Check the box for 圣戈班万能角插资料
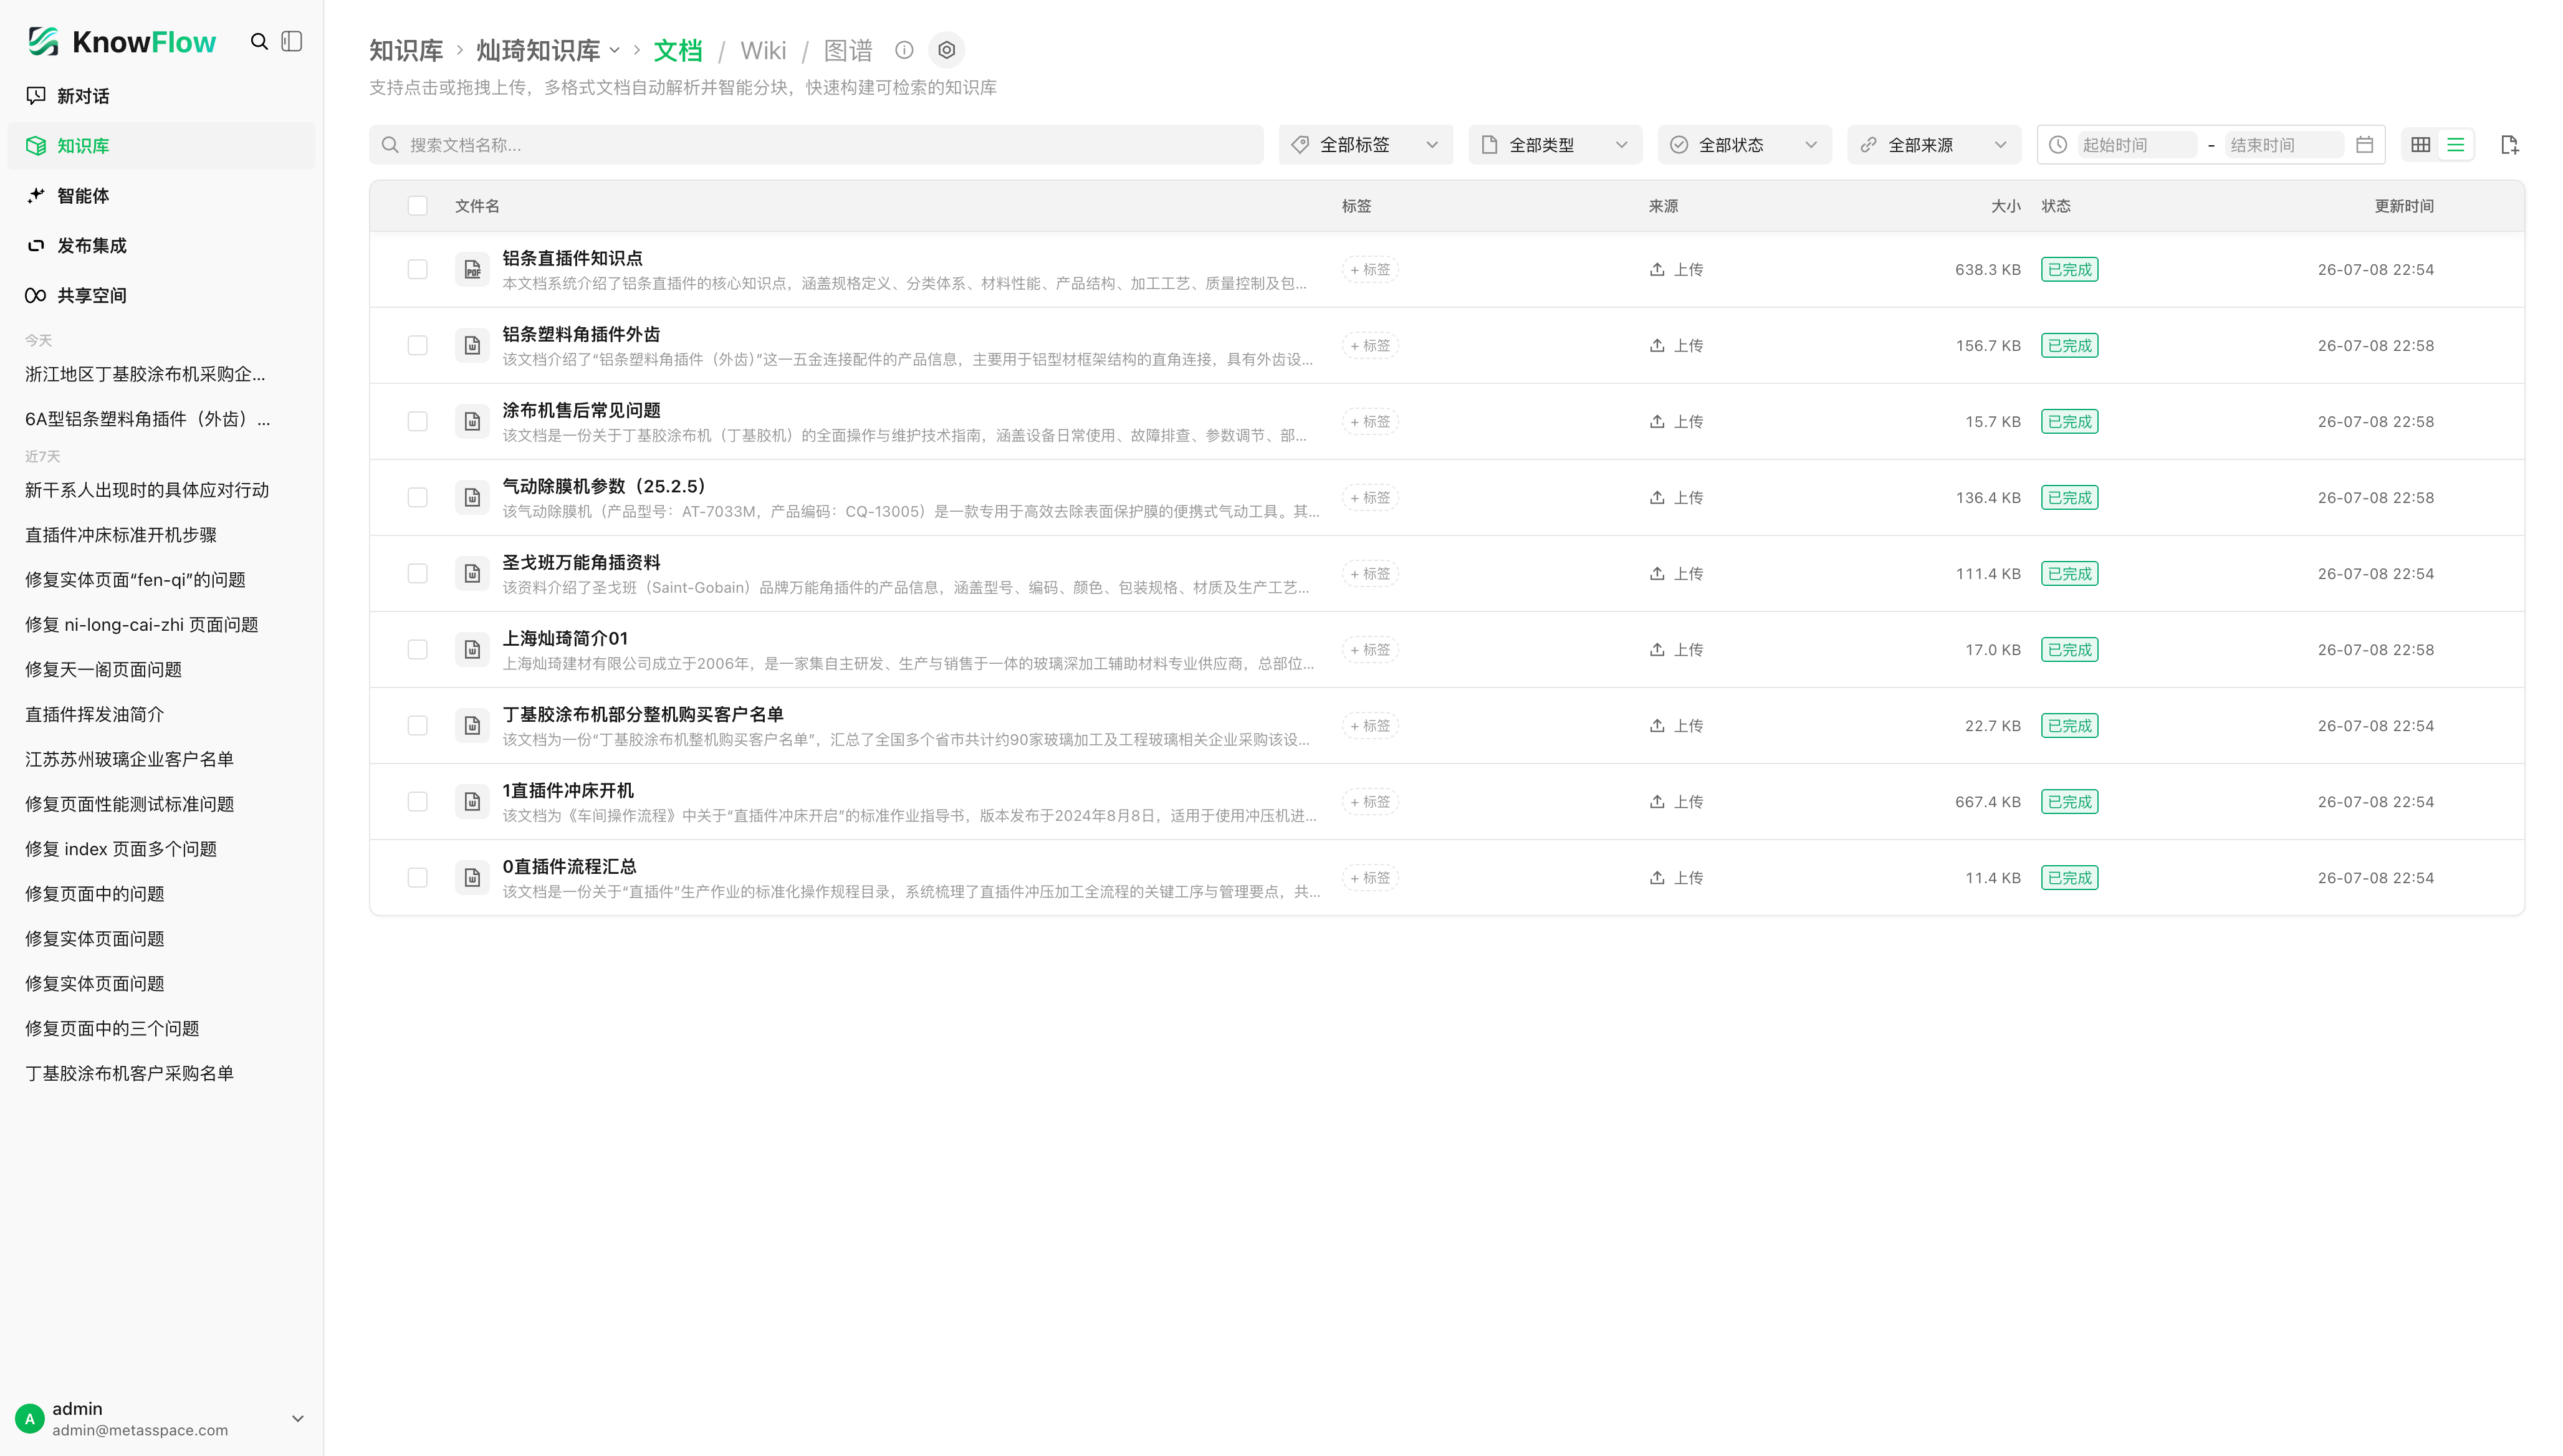Image resolution: width=2563 pixels, height=1456 pixels. pyautogui.click(x=417, y=574)
